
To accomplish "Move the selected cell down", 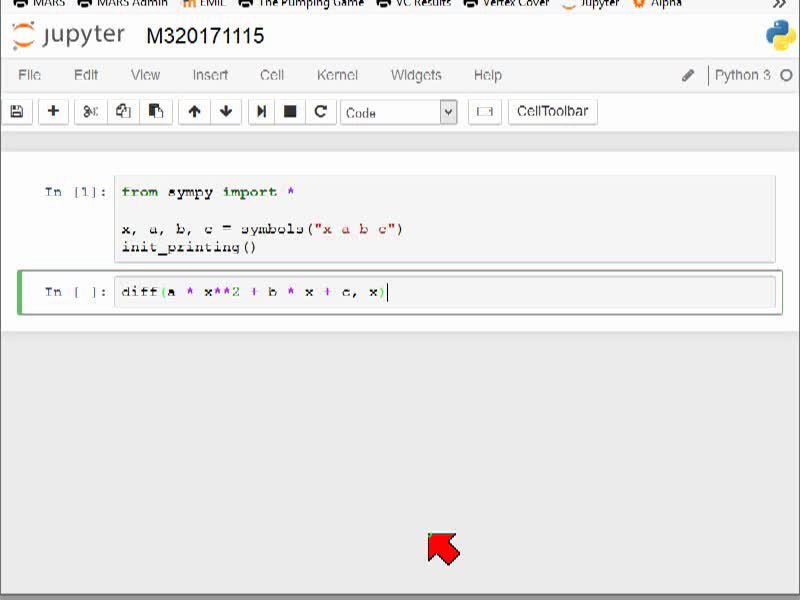I will click(226, 111).
